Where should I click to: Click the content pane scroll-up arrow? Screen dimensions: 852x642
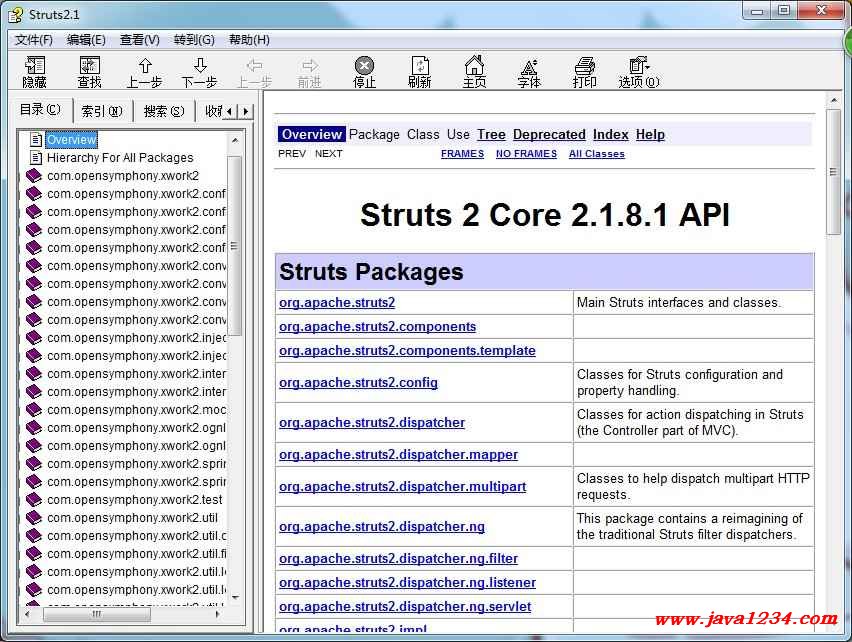pos(834,100)
